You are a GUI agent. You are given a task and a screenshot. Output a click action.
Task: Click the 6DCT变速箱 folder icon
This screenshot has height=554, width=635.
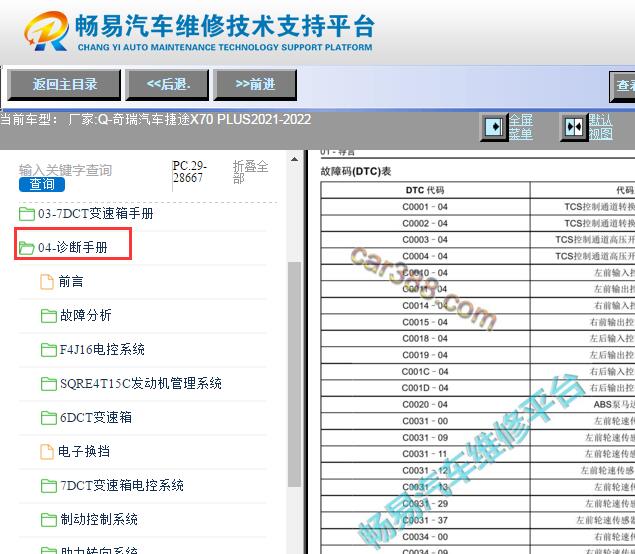pyautogui.click(x=49, y=418)
